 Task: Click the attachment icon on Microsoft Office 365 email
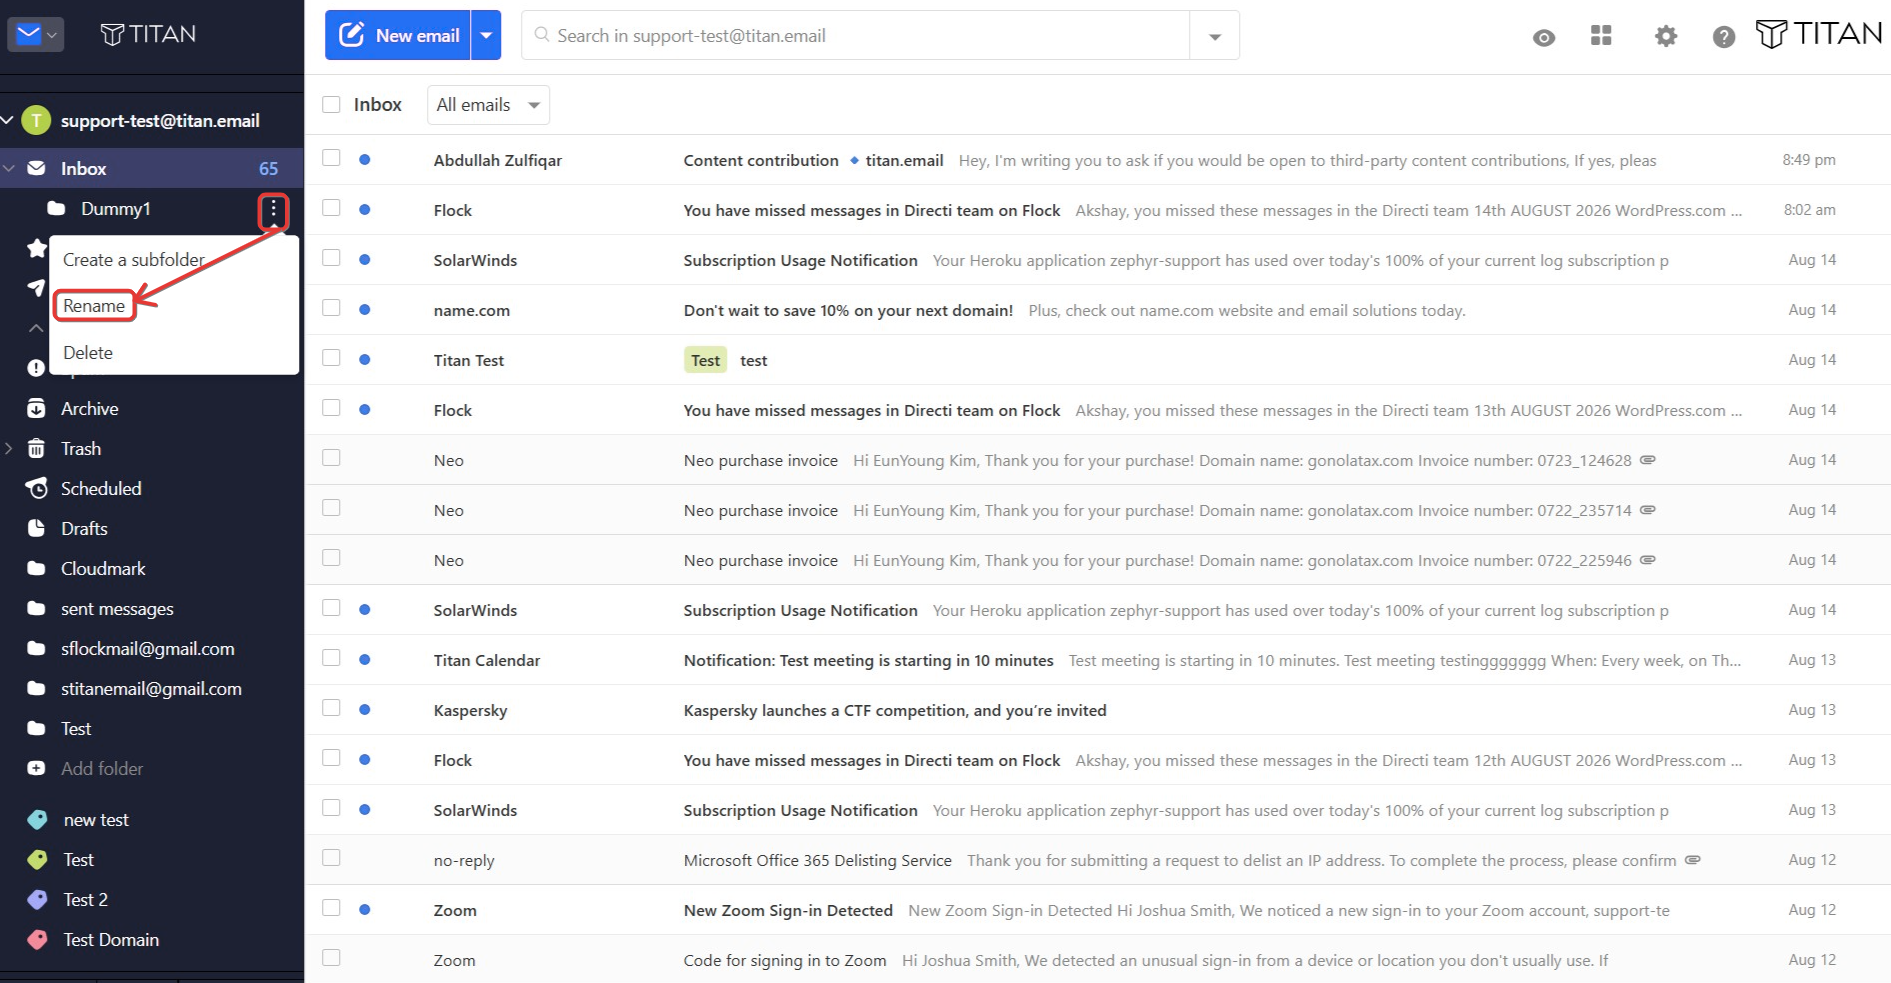click(x=1693, y=860)
